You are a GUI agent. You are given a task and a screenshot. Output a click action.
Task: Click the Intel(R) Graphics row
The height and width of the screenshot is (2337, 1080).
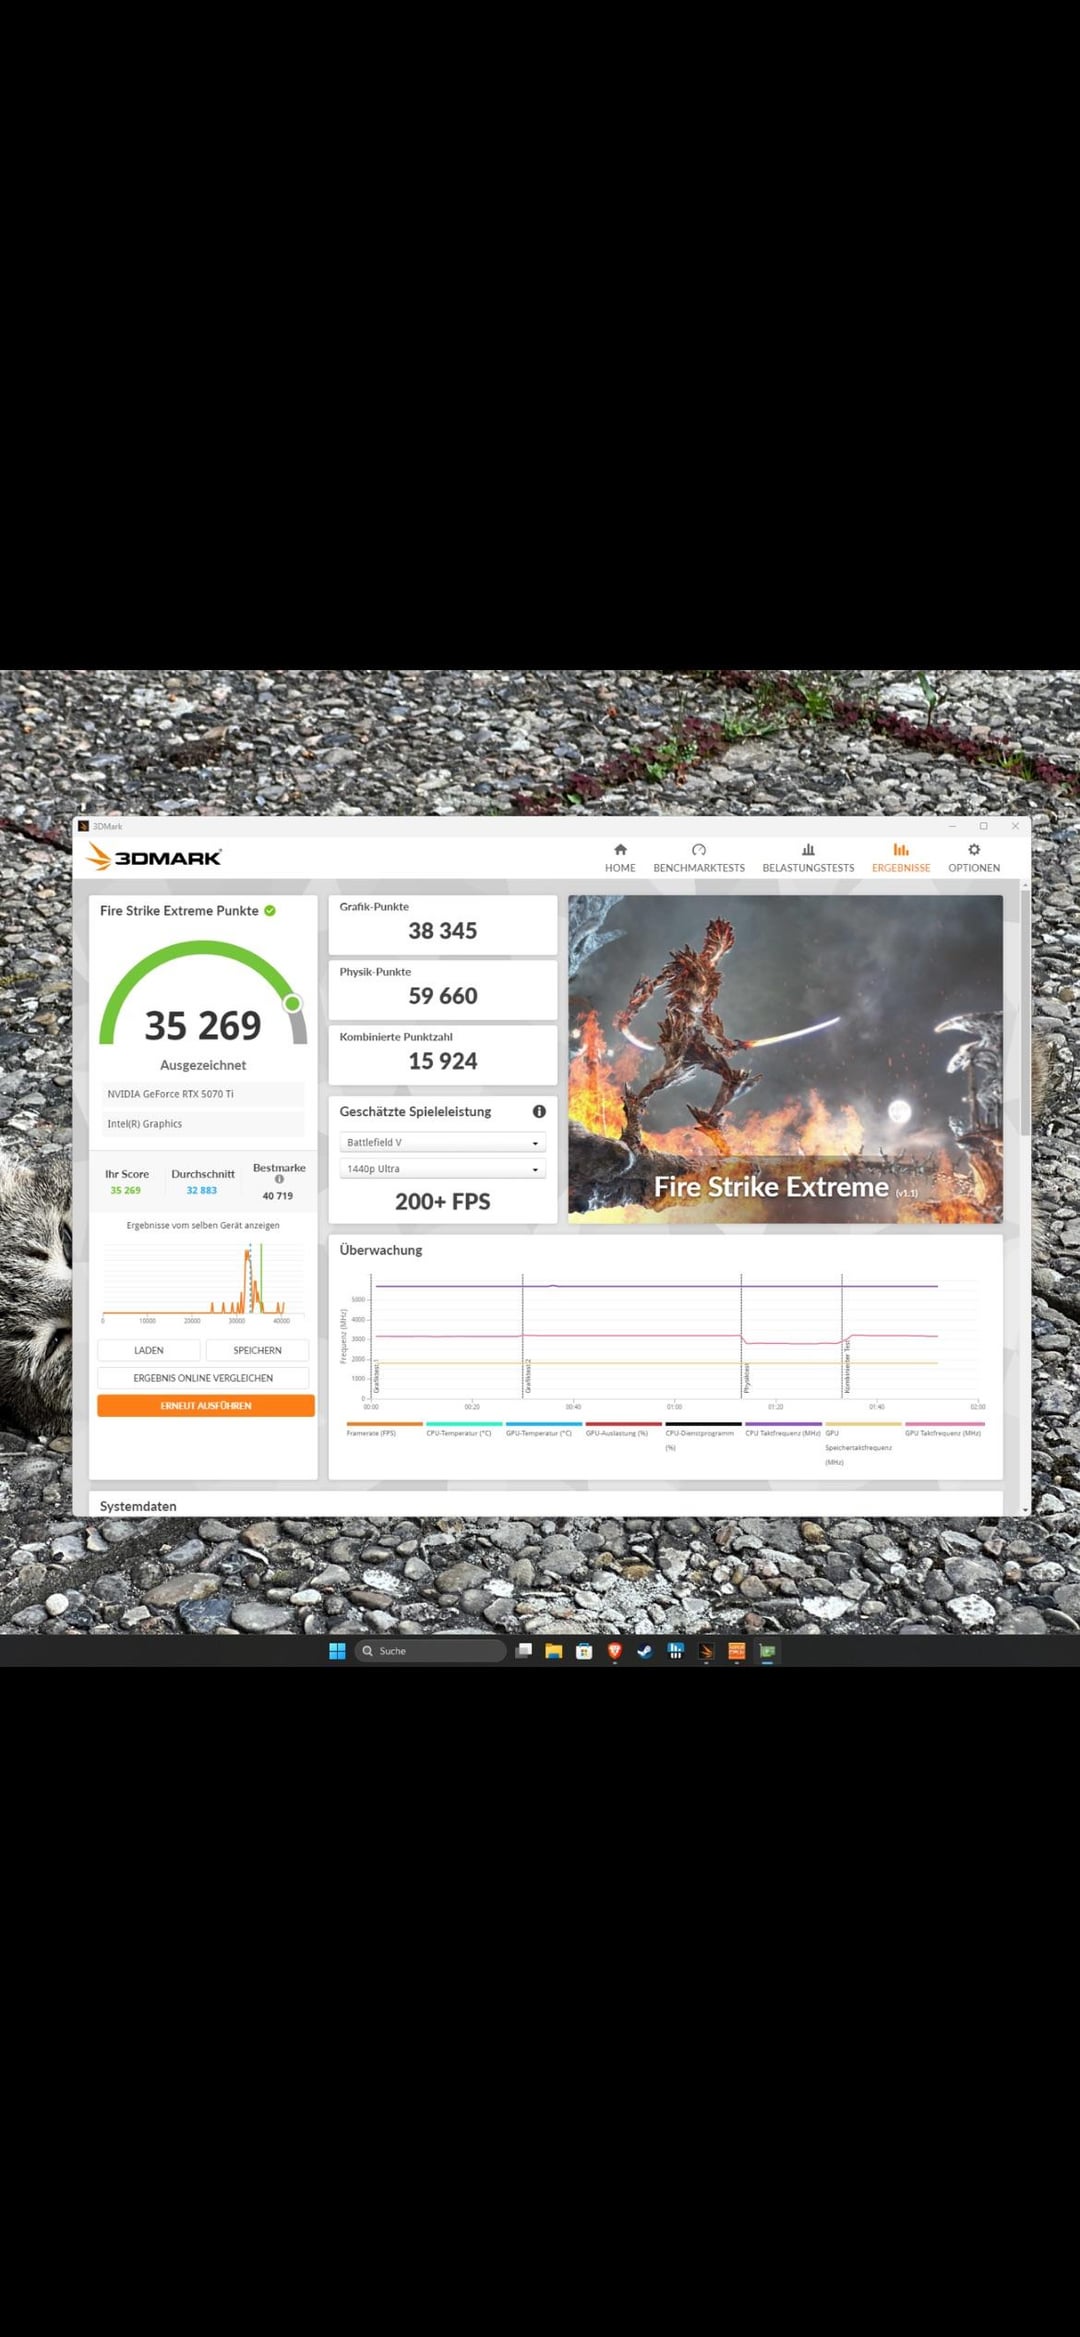point(203,1124)
